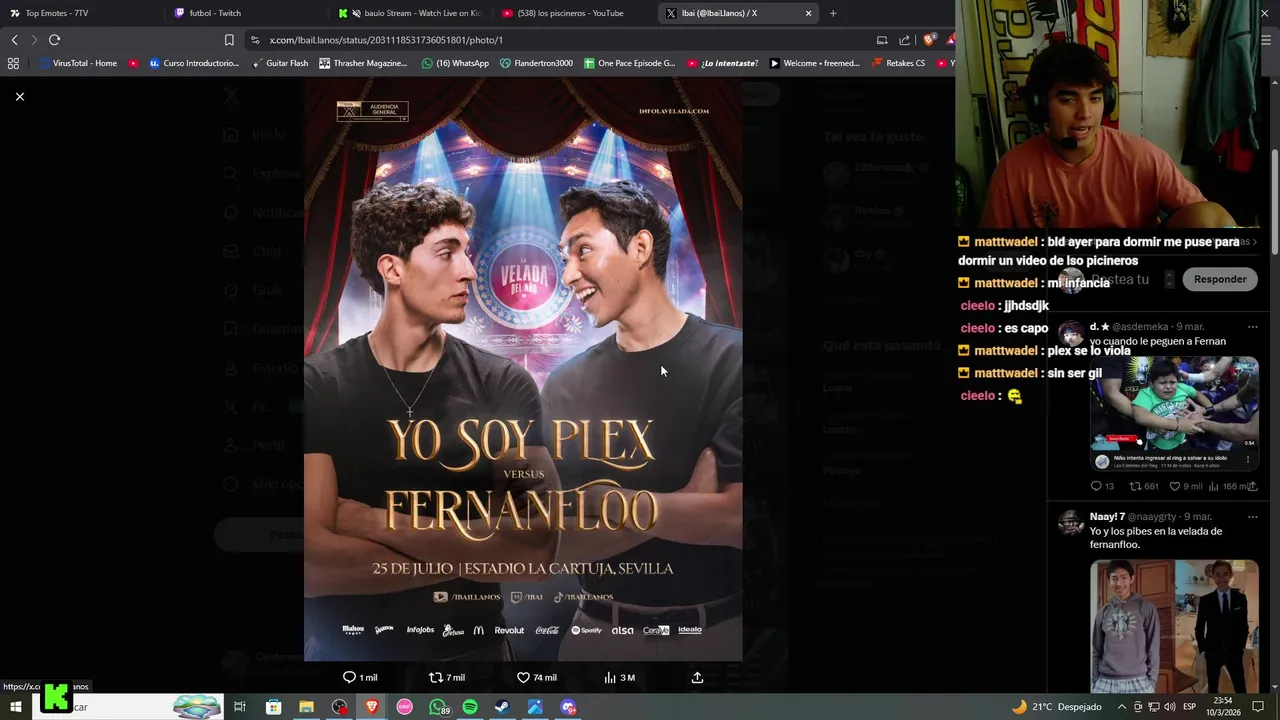Like the photo post showing 74 mil

point(536,678)
